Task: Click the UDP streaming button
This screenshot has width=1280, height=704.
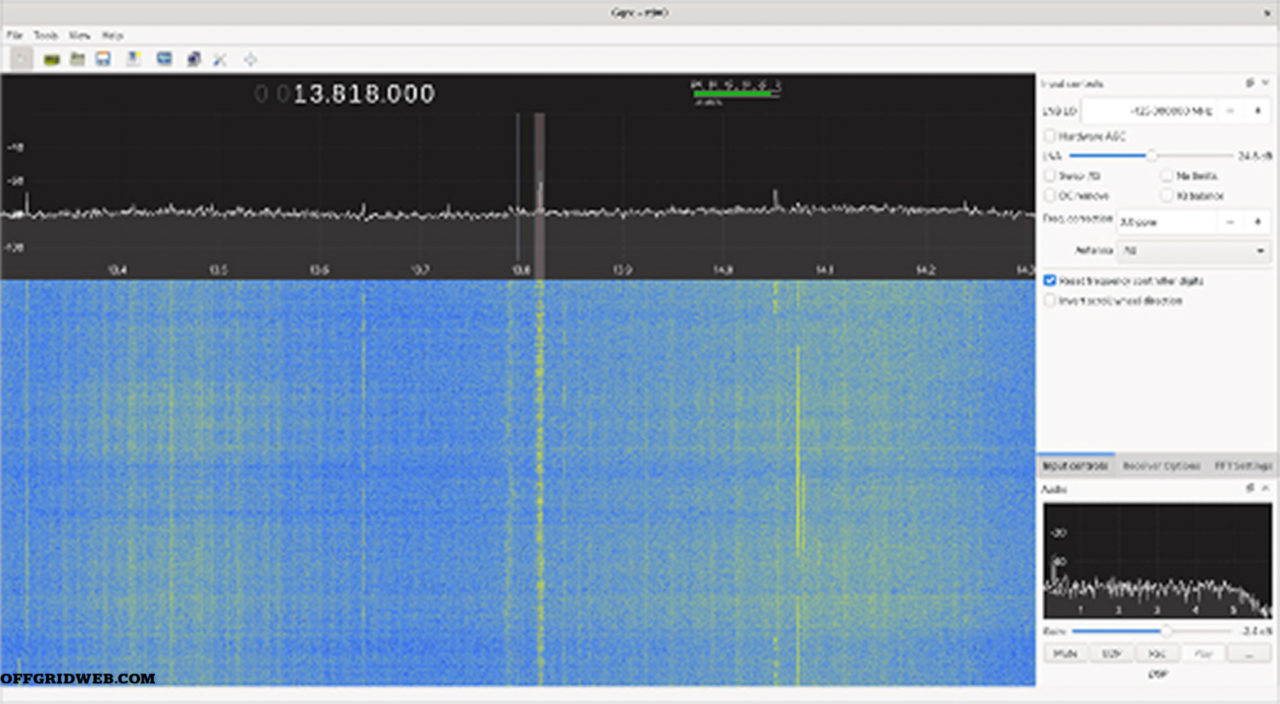Action: (x=1113, y=653)
